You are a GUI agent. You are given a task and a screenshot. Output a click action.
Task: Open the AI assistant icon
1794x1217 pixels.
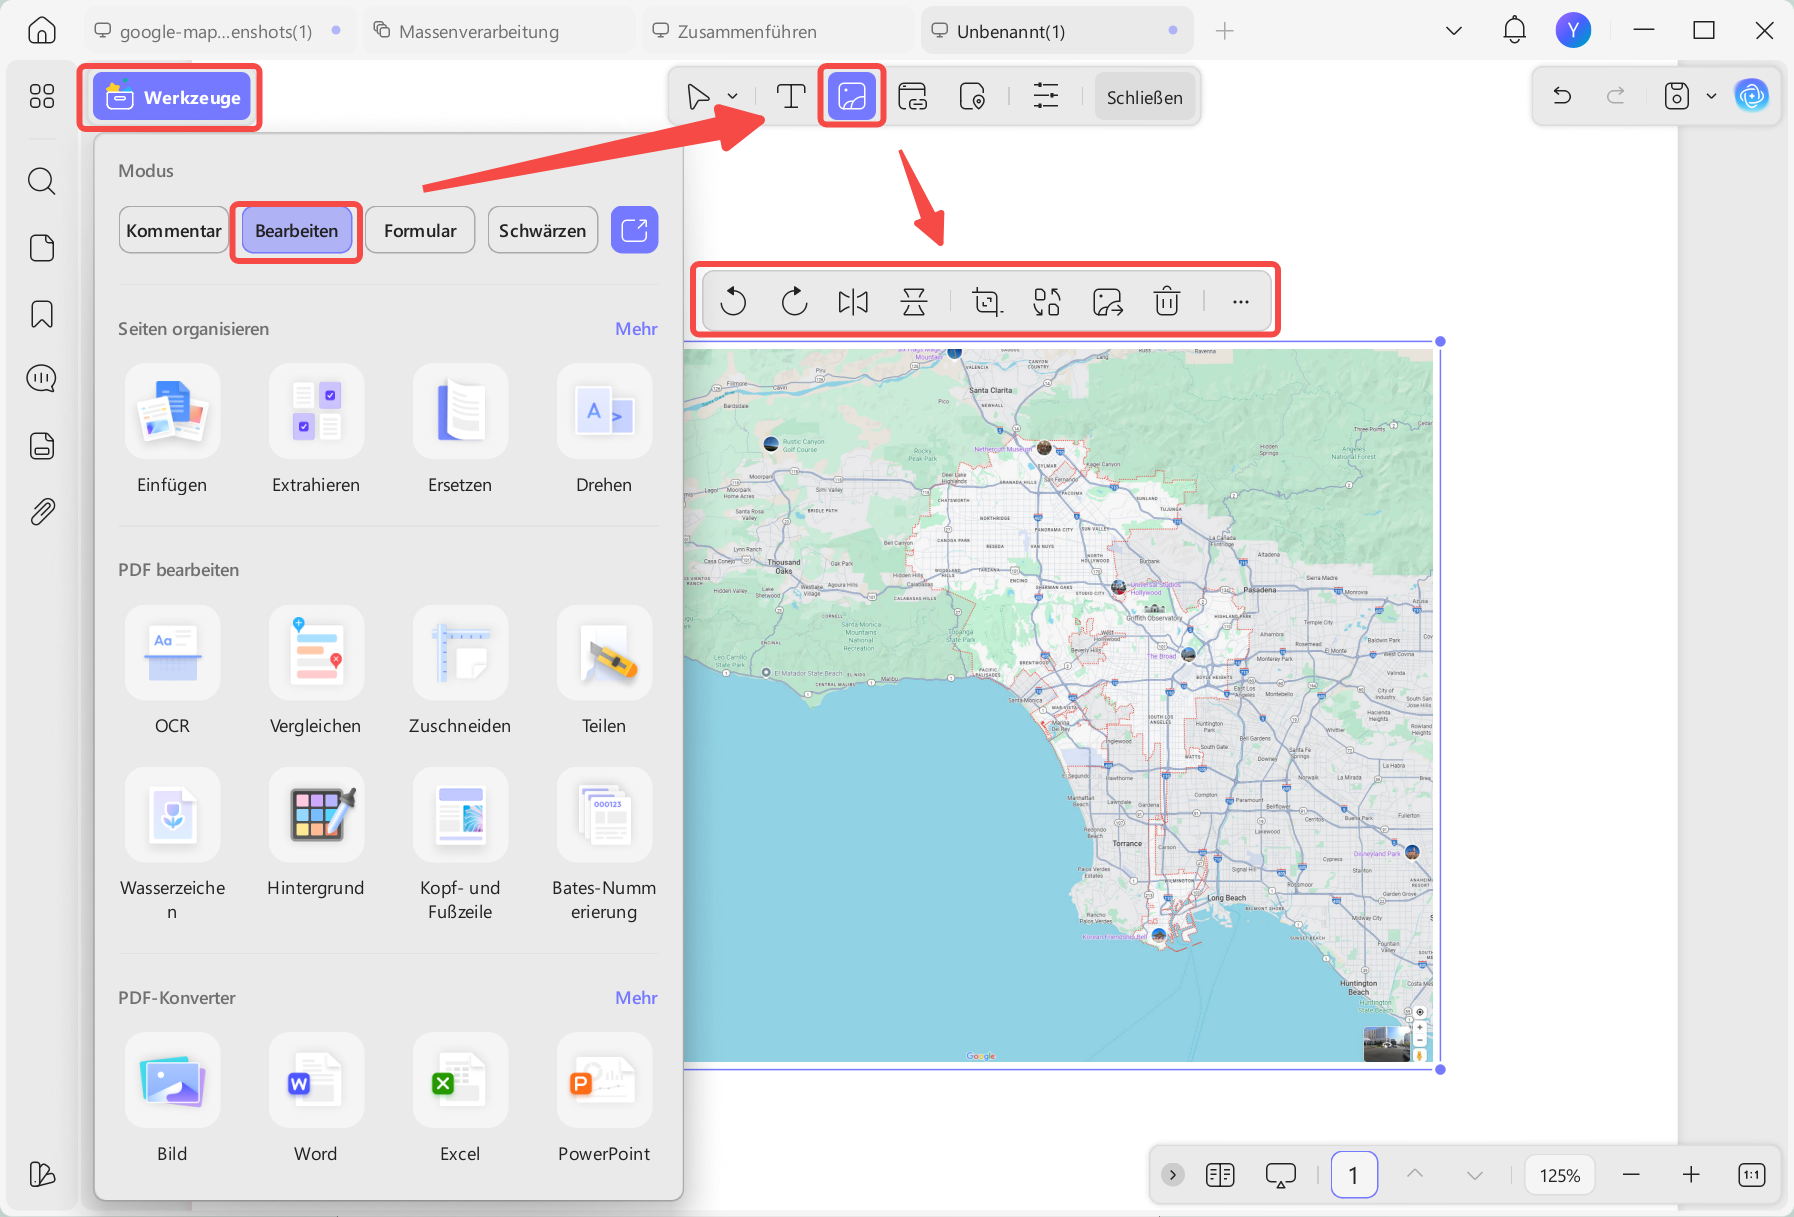tap(1751, 96)
